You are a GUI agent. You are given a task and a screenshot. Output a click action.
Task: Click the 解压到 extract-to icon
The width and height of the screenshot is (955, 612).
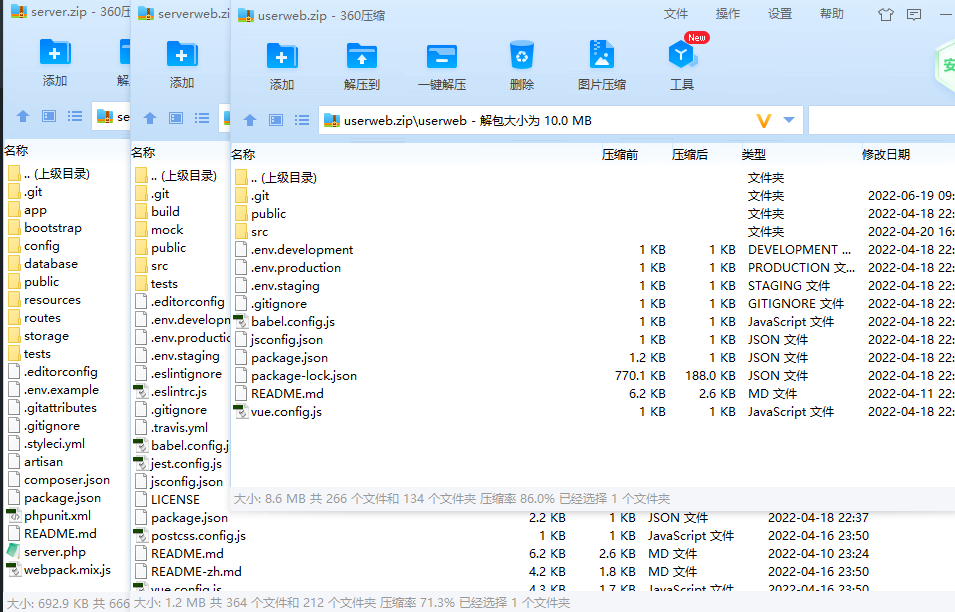[x=362, y=57]
